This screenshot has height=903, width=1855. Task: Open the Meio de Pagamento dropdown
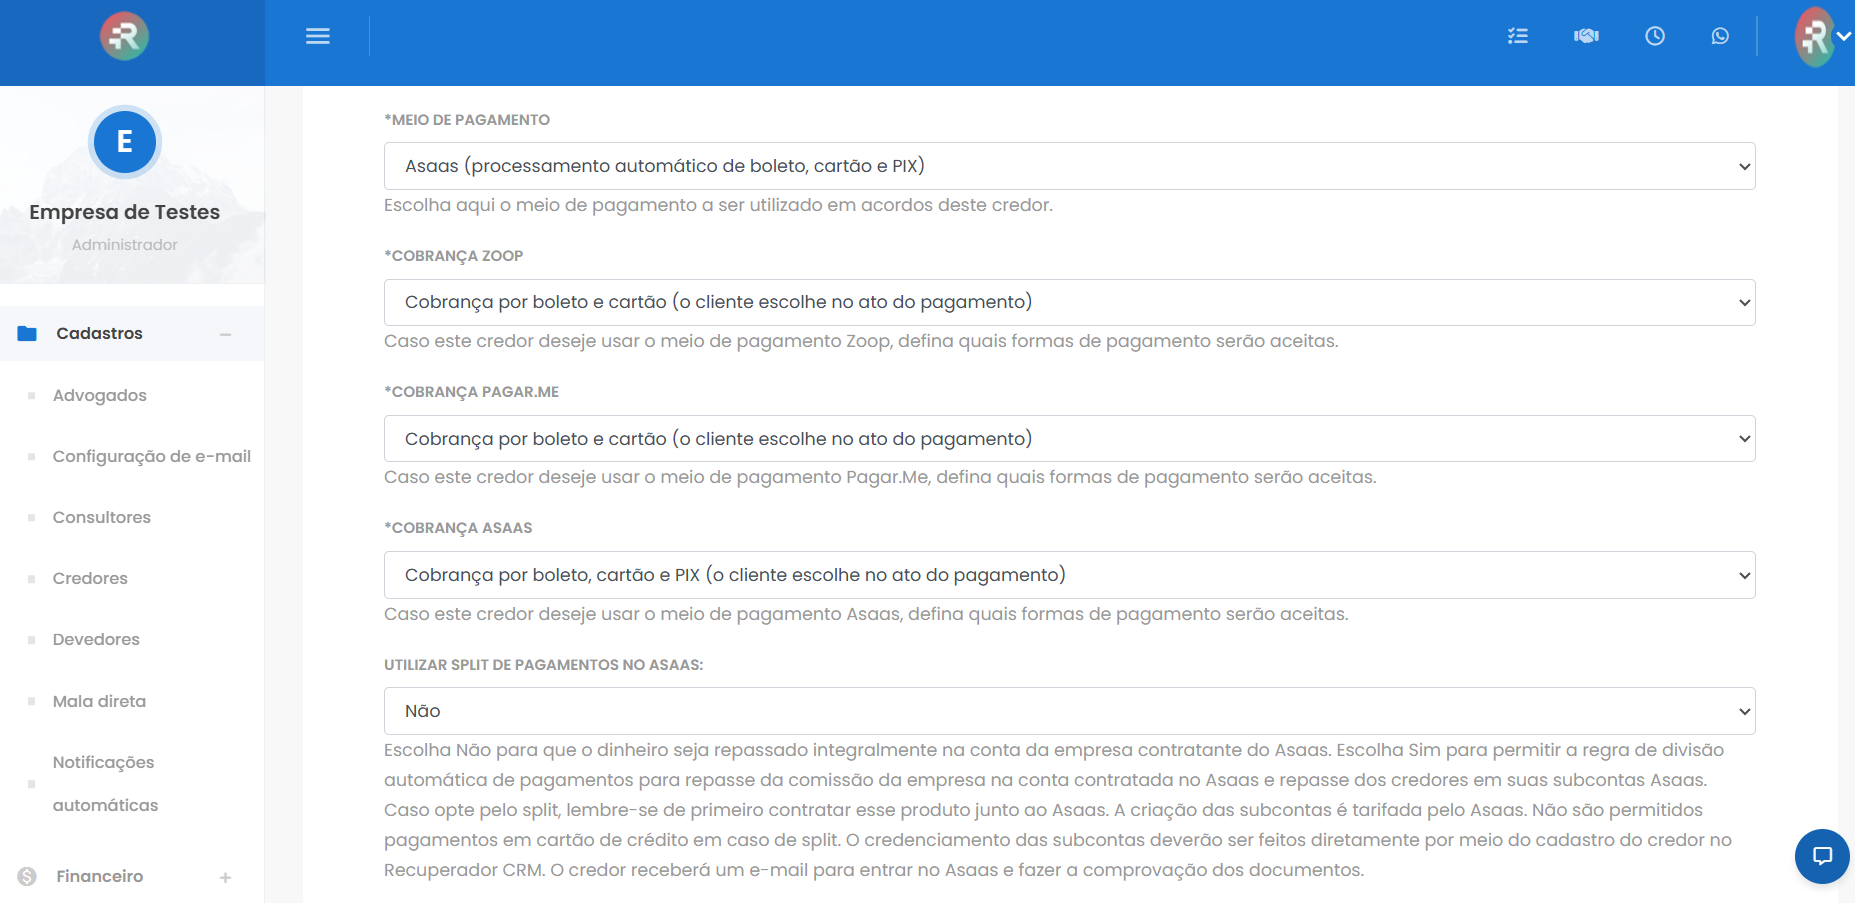pos(1069,166)
